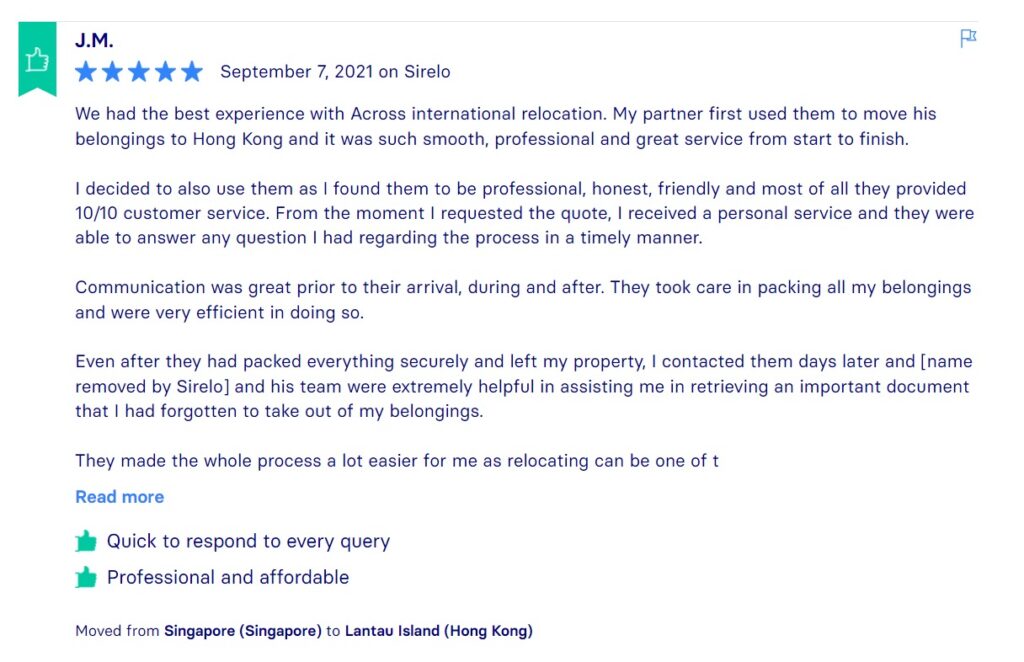Click the flag icon to report review
This screenshot has width=1024, height=662.
[967, 37]
